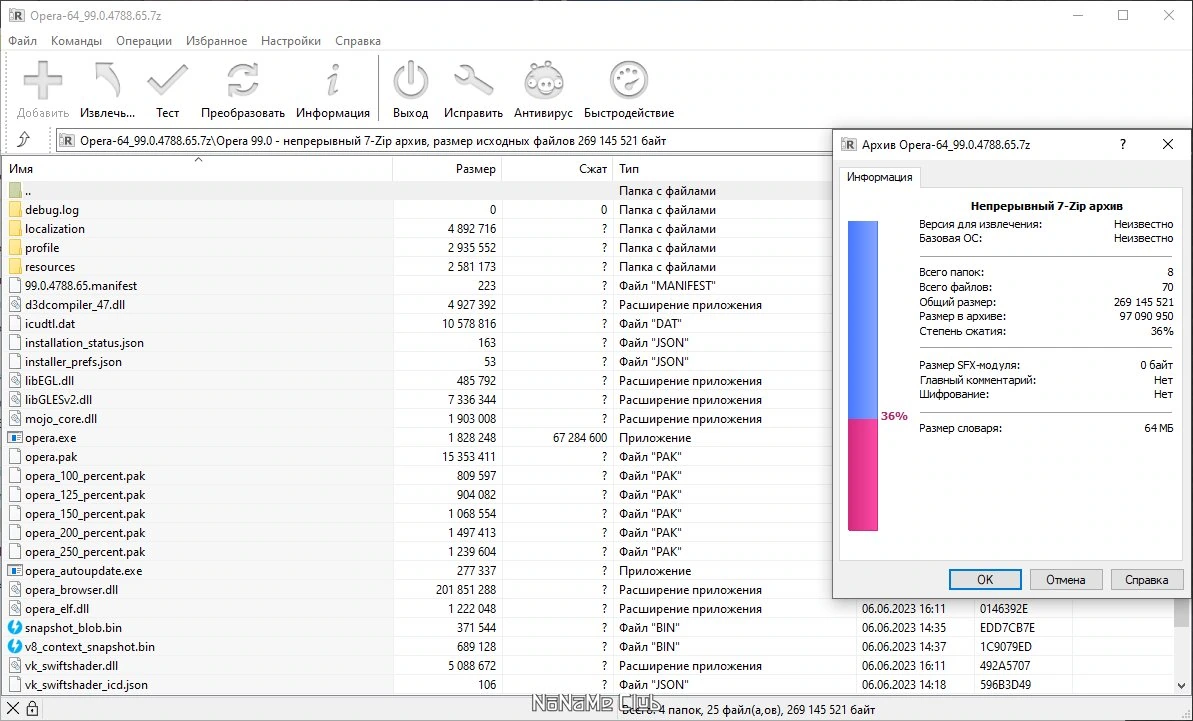1193x721 pixels.
Task: Click the 67 284 600 packed size cell
Action: point(580,438)
